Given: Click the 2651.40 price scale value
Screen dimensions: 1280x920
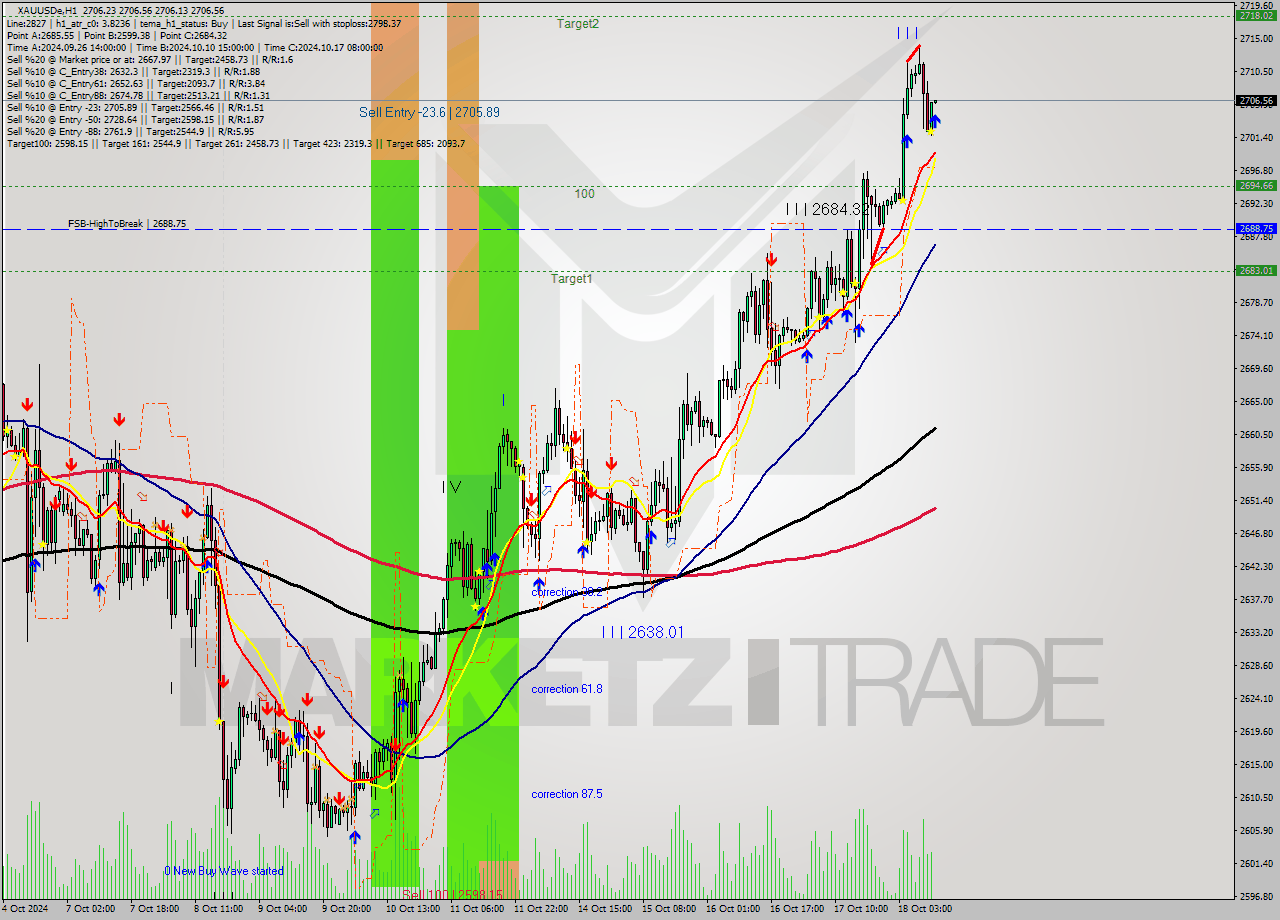Looking at the screenshot, I should 1256,500.
